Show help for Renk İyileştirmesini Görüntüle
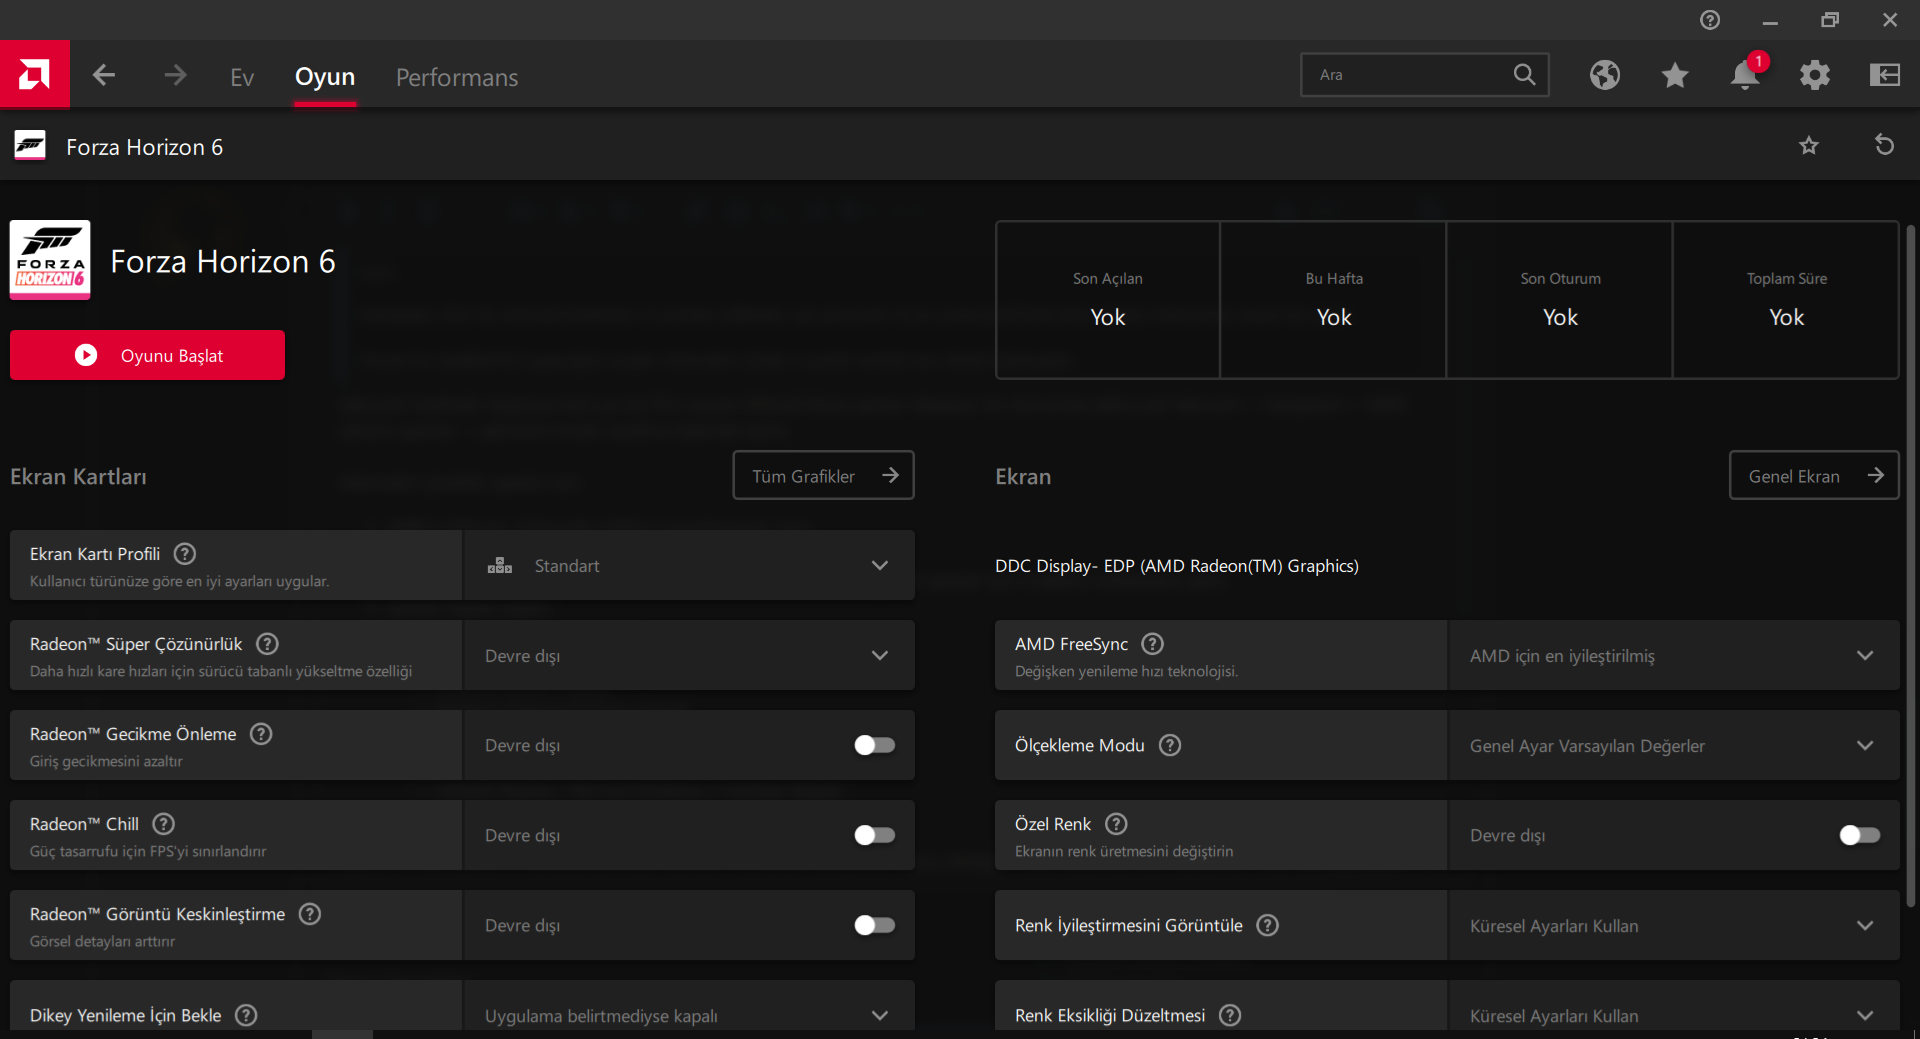Screen dimensions: 1920x1039 click(1267, 925)
